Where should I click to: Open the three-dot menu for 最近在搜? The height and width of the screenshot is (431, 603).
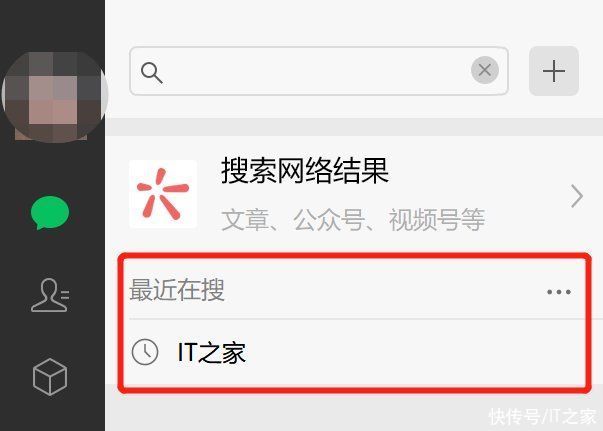559,292
